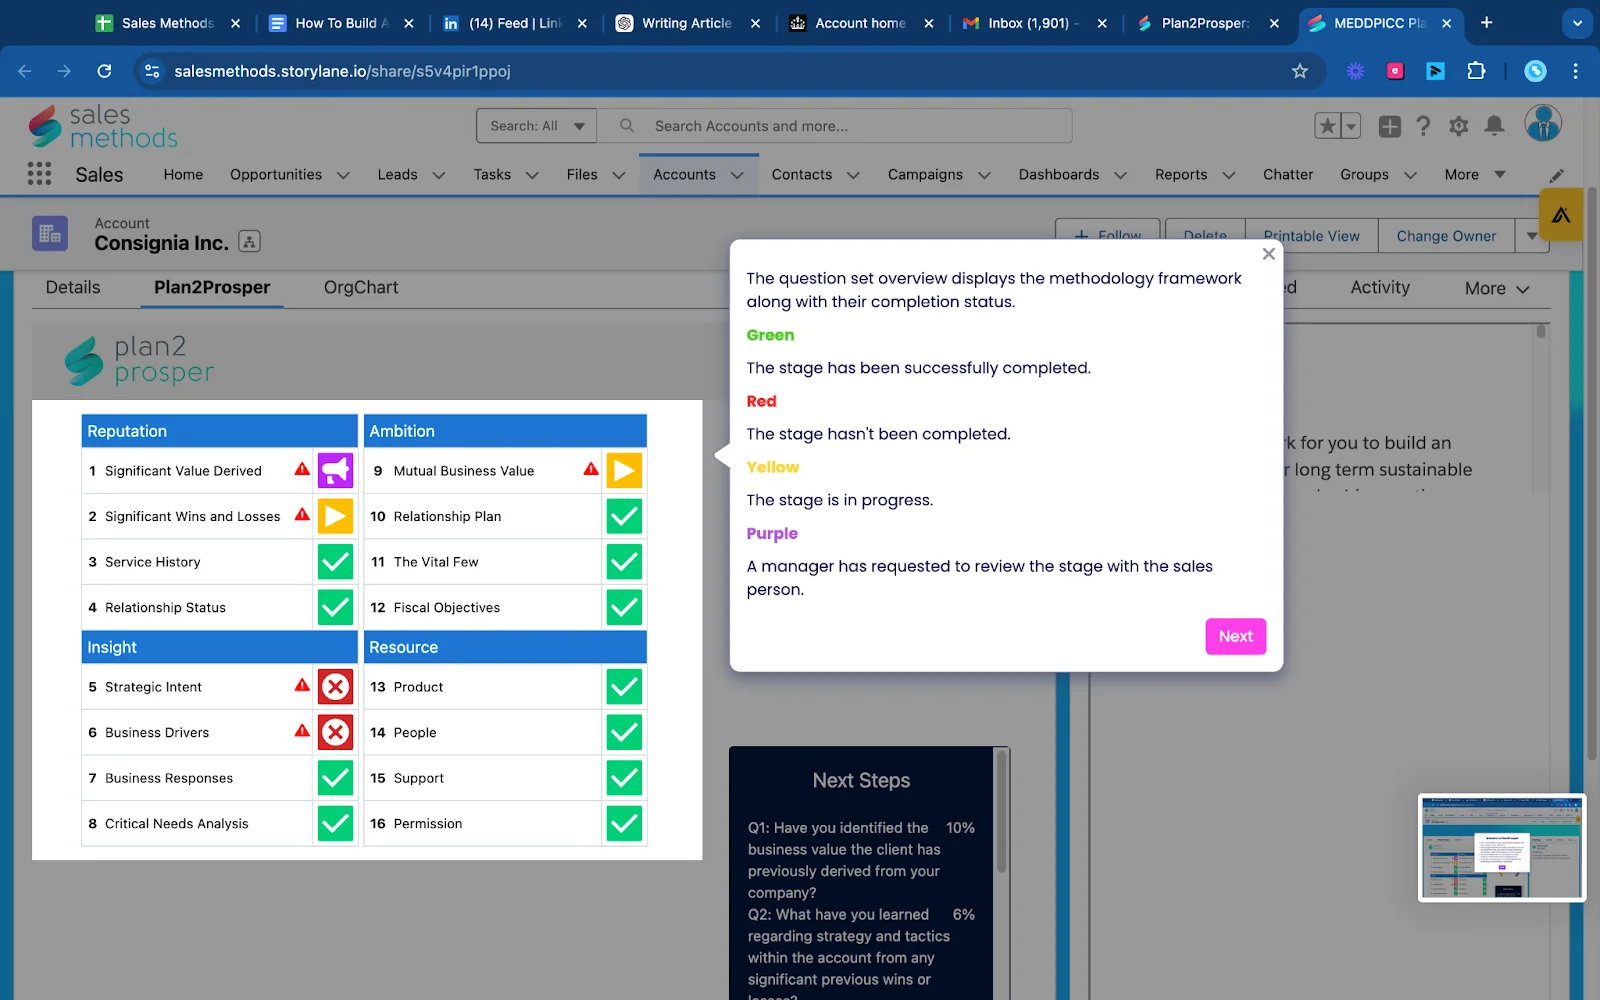Expand the Leads nav dropdown arrow
Image resolution: width=1600 pixels, height=1000 pixels.
tap(438, 175)
